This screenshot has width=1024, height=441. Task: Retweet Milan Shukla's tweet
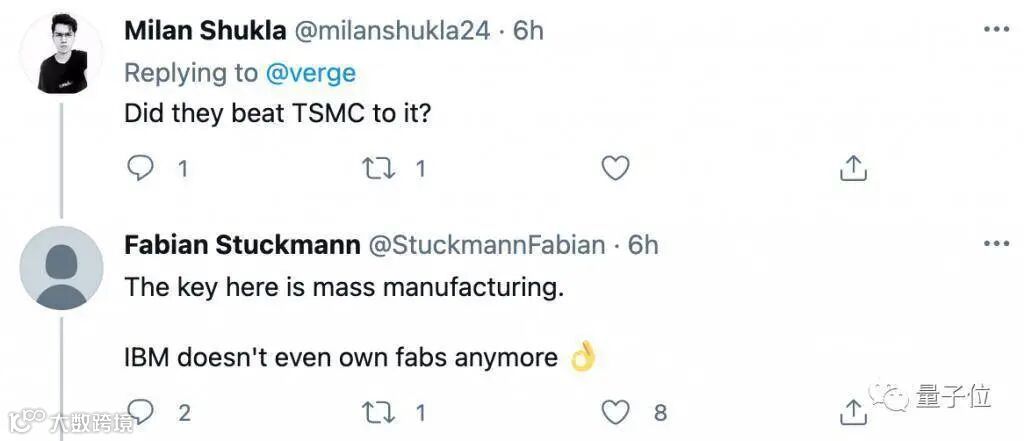point(379,168)
